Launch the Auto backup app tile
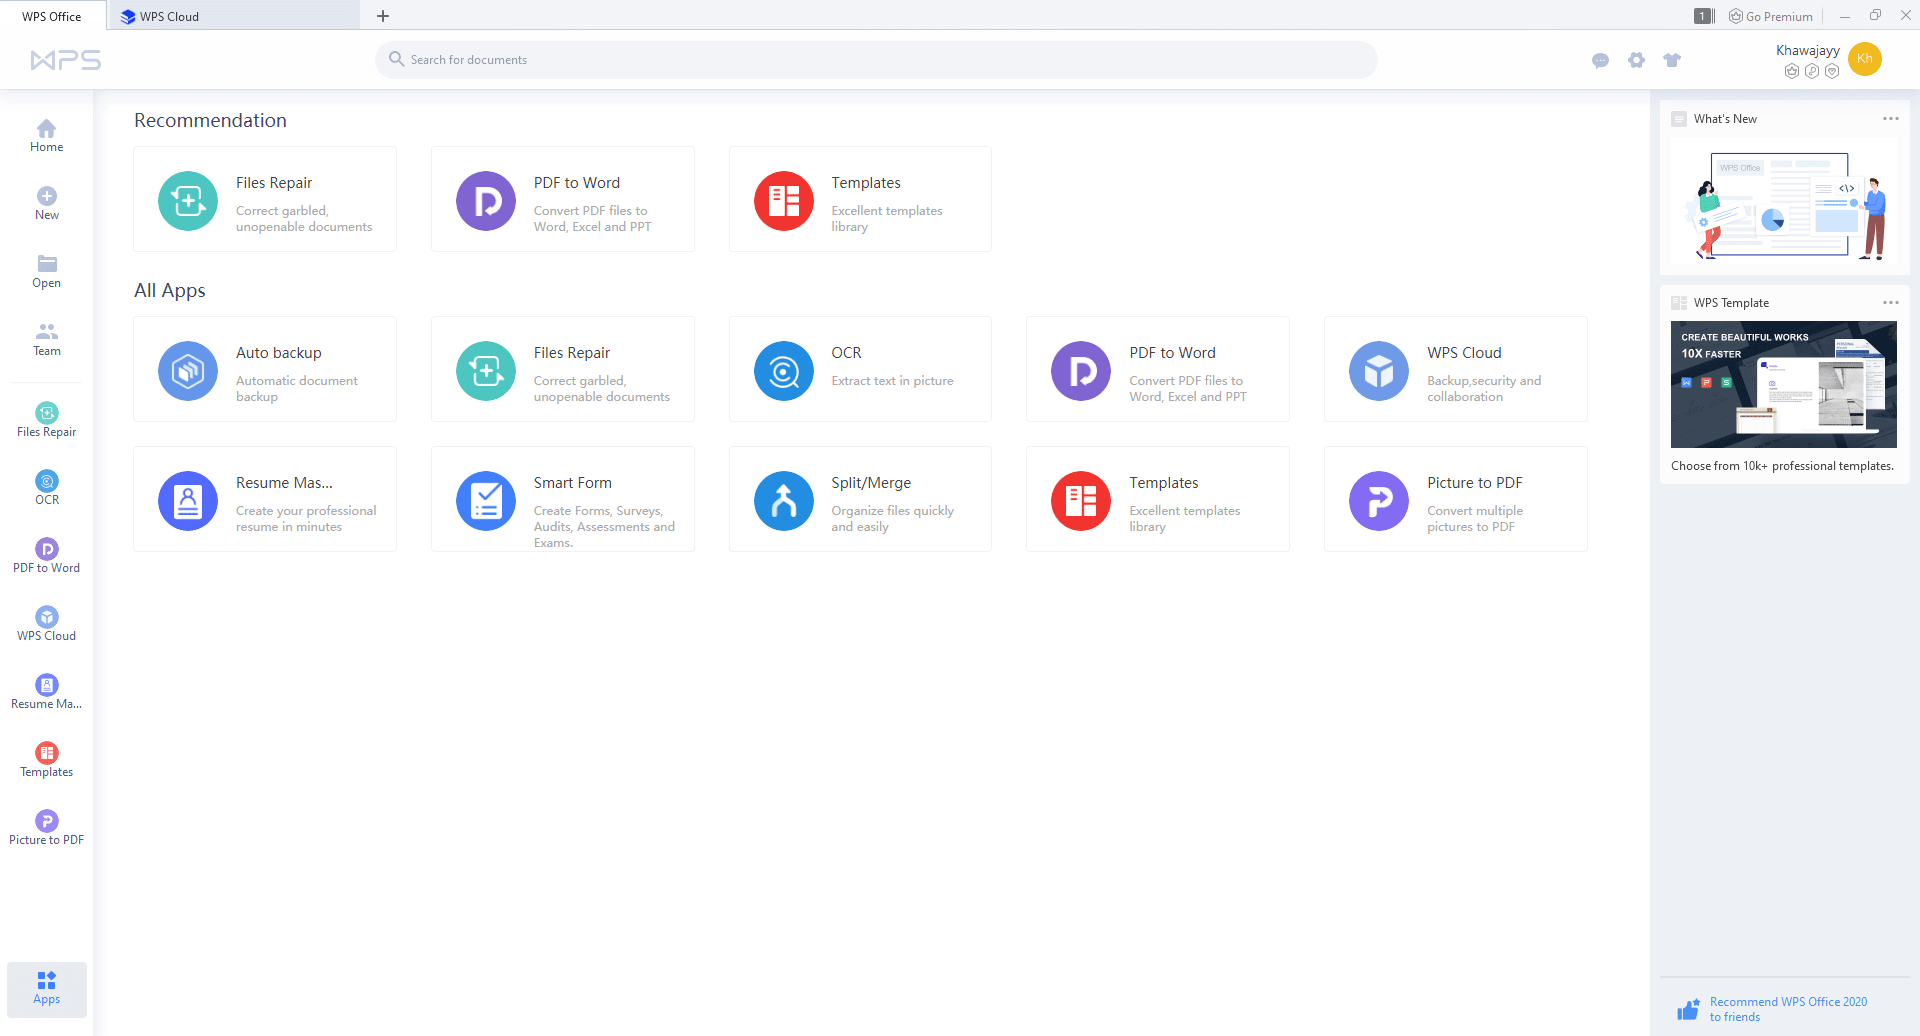 point(265,369)
